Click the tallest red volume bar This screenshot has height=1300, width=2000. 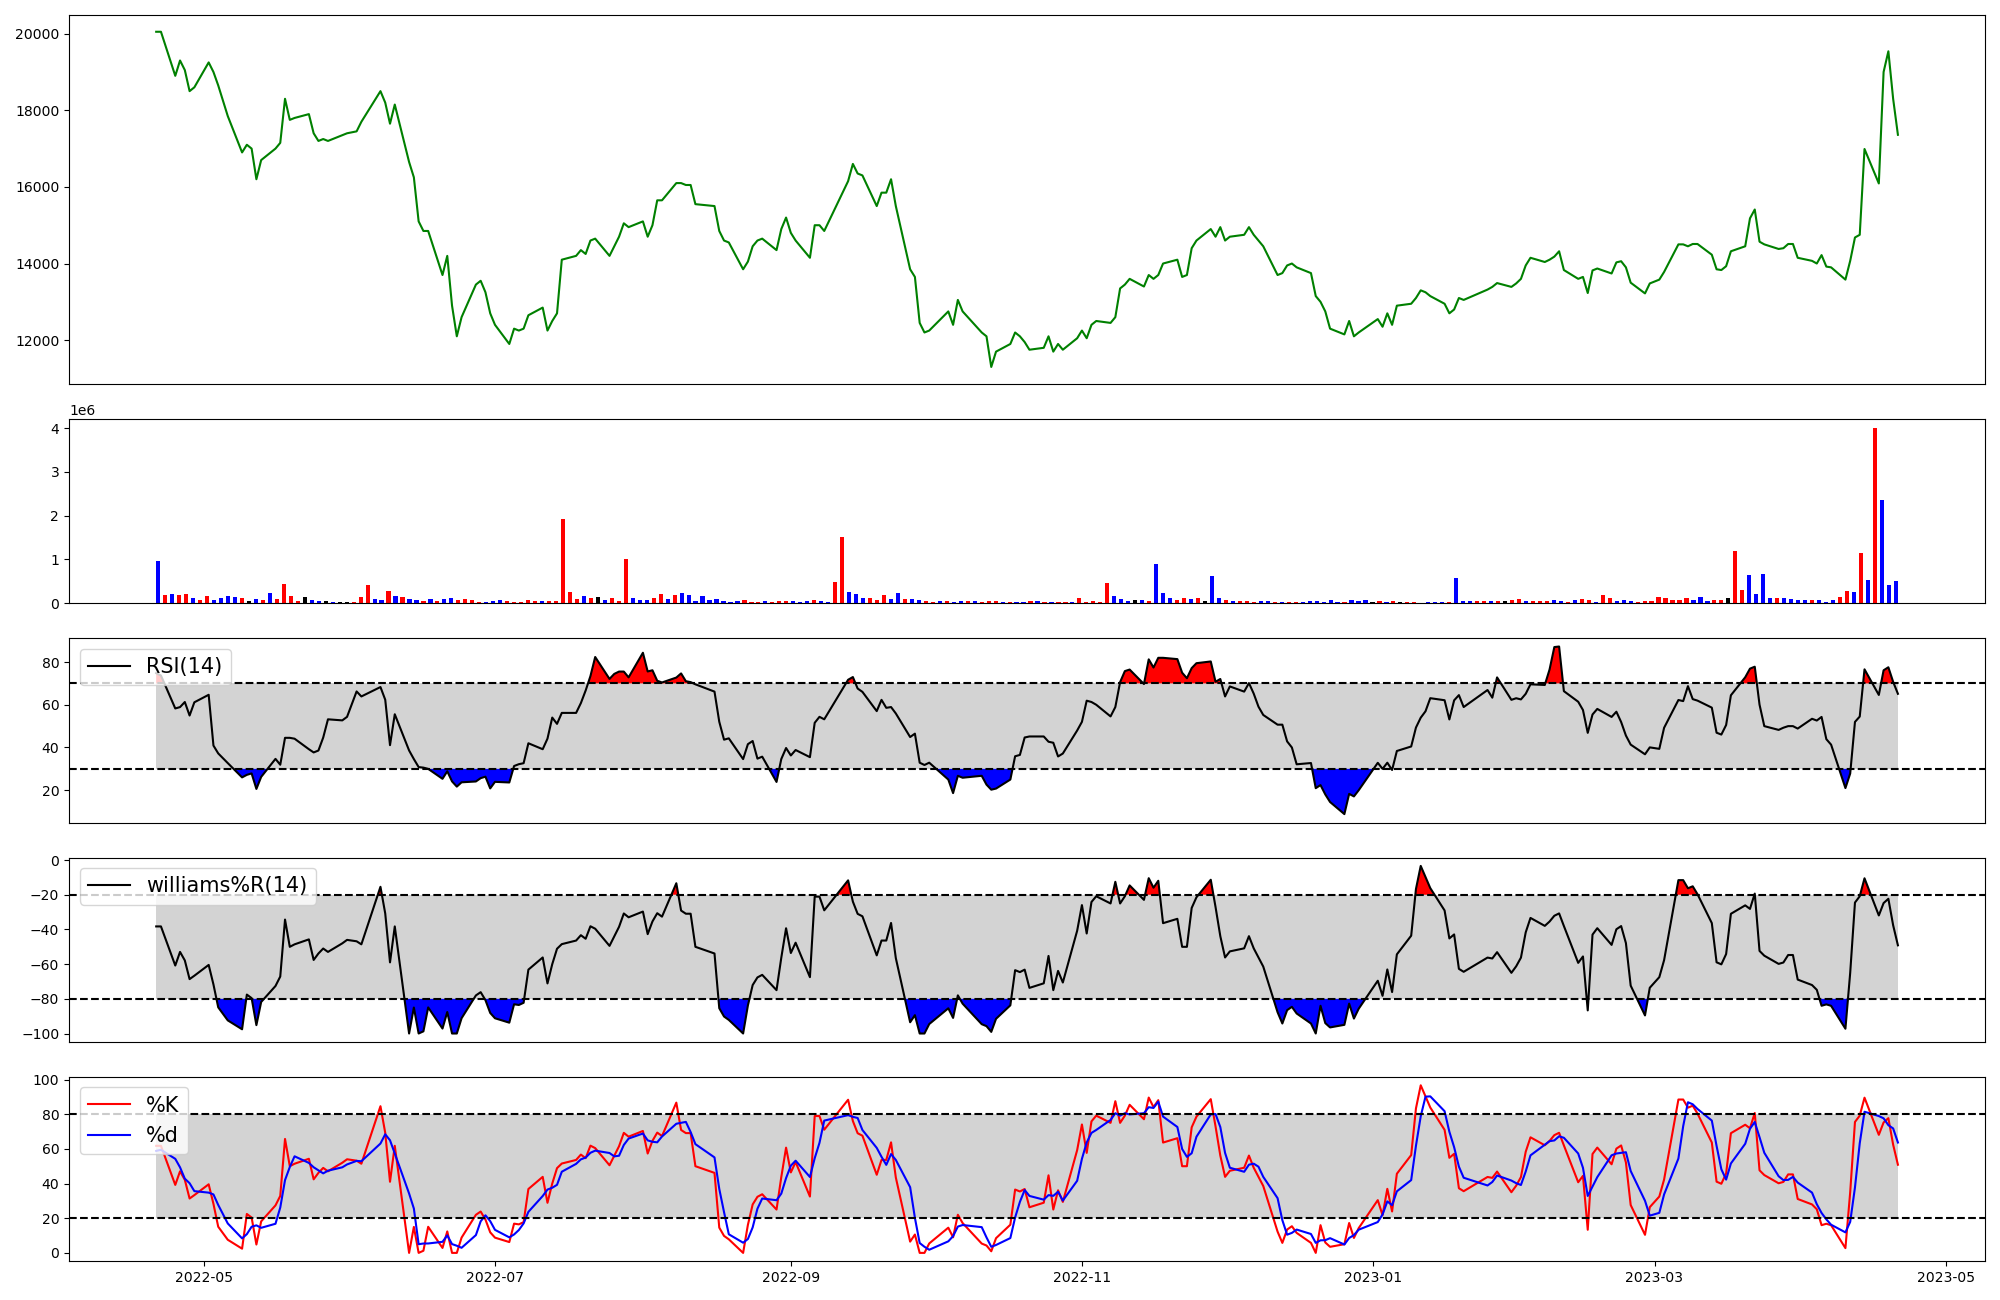[1875, 516]
